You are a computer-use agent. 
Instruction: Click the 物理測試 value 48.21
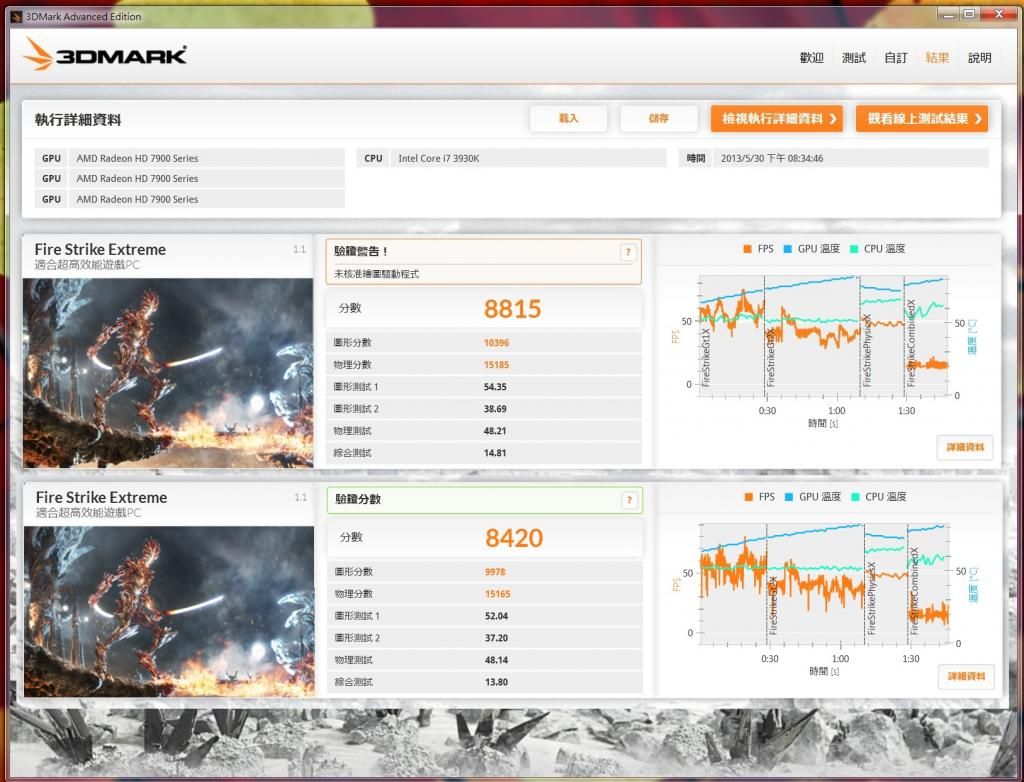click(x=495, y=431)
